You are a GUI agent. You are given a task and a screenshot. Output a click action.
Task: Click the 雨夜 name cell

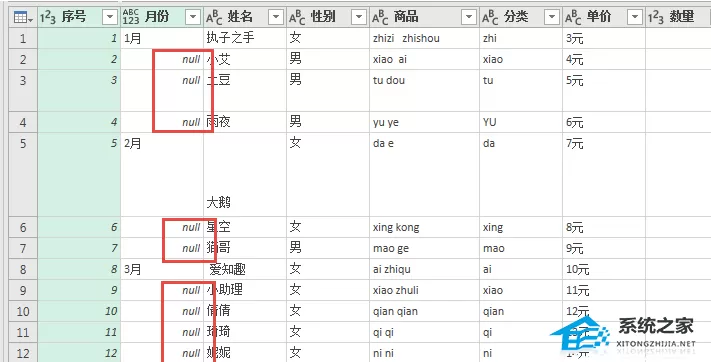point(245,122)
